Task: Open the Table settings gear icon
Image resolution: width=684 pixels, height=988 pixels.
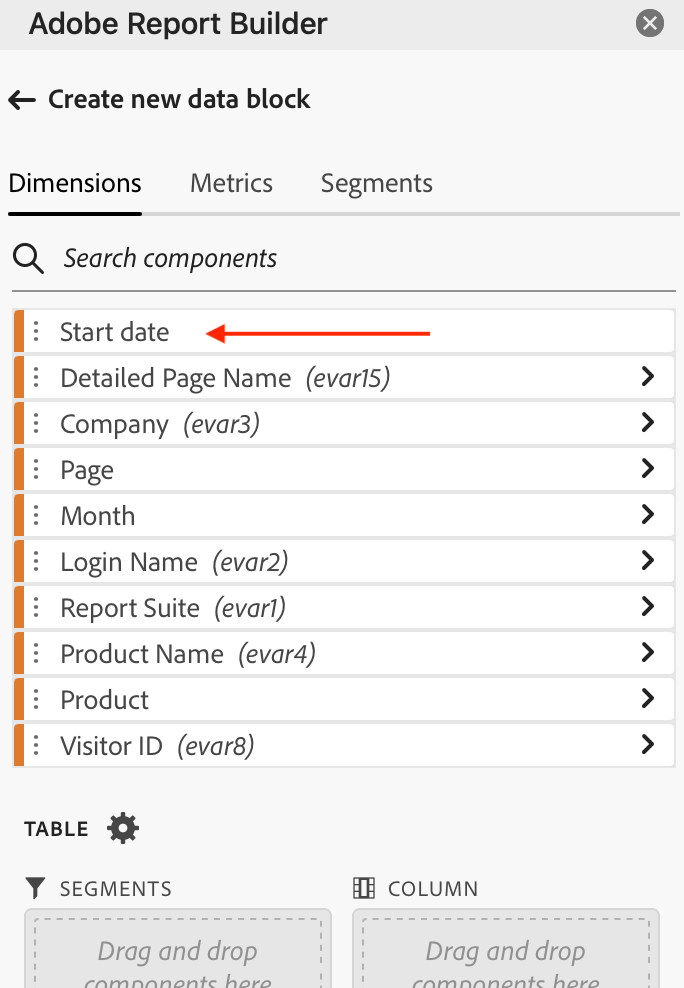Action: [122, 828]
